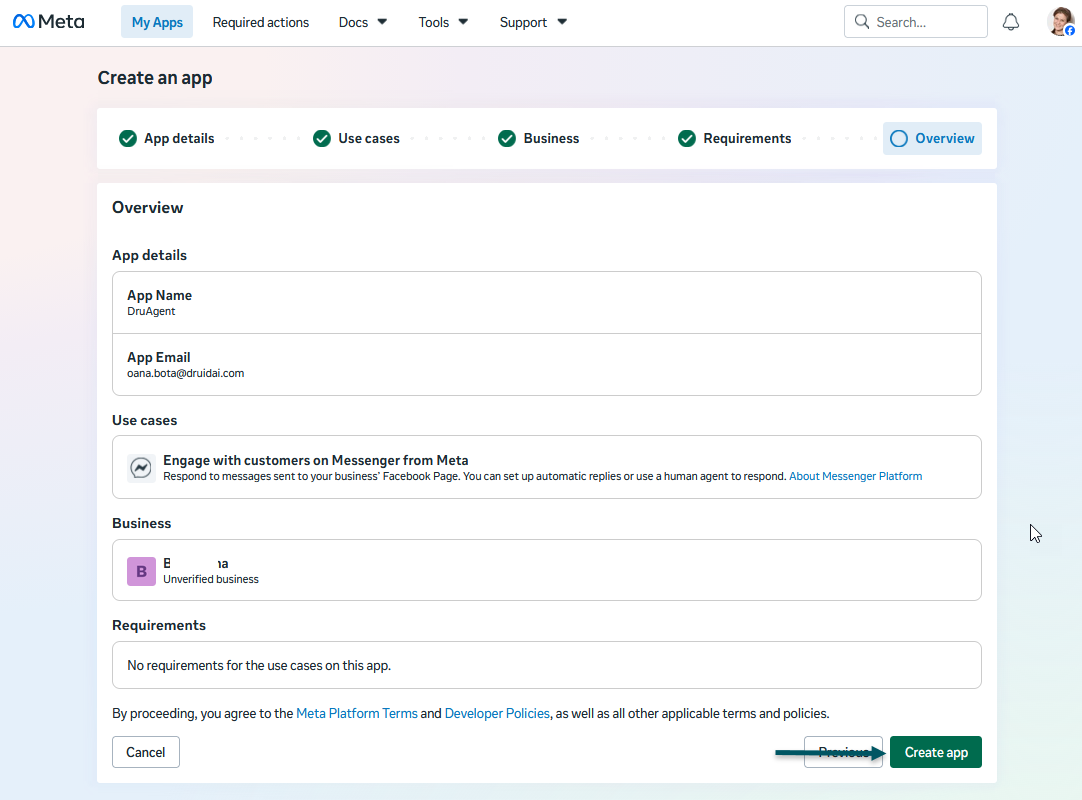
Task: Click the Business step checkmark icon
Action: pos(506,139)
